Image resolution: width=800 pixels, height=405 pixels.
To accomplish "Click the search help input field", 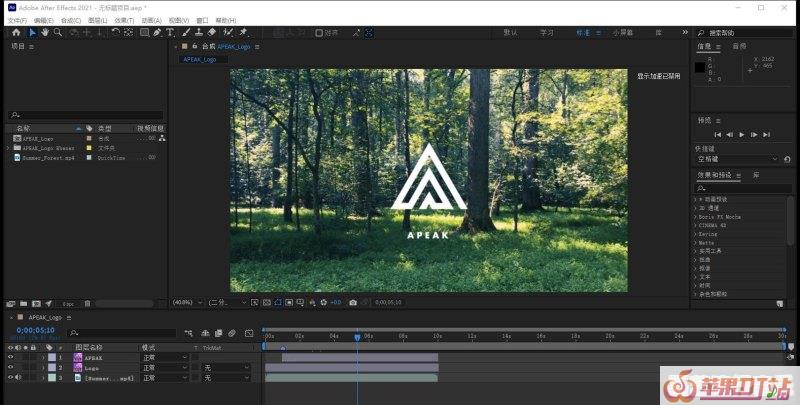I will click(746, 33).
